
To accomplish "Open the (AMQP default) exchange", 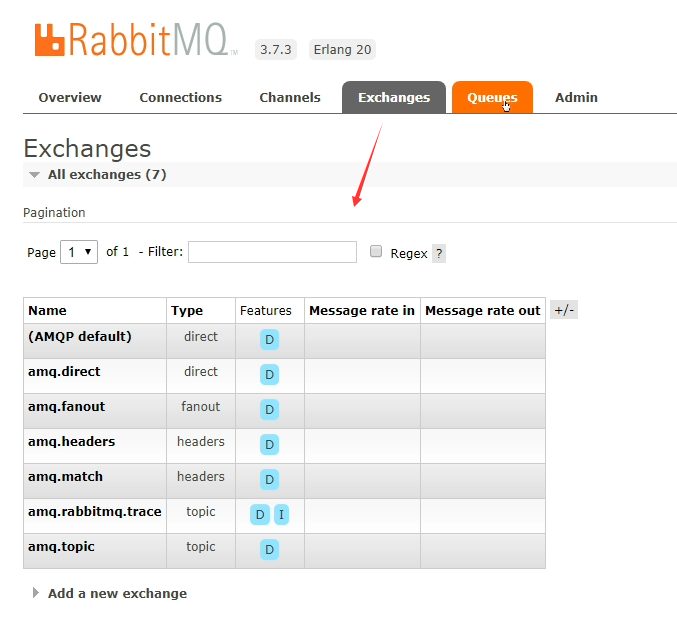I will coord(80,336).
